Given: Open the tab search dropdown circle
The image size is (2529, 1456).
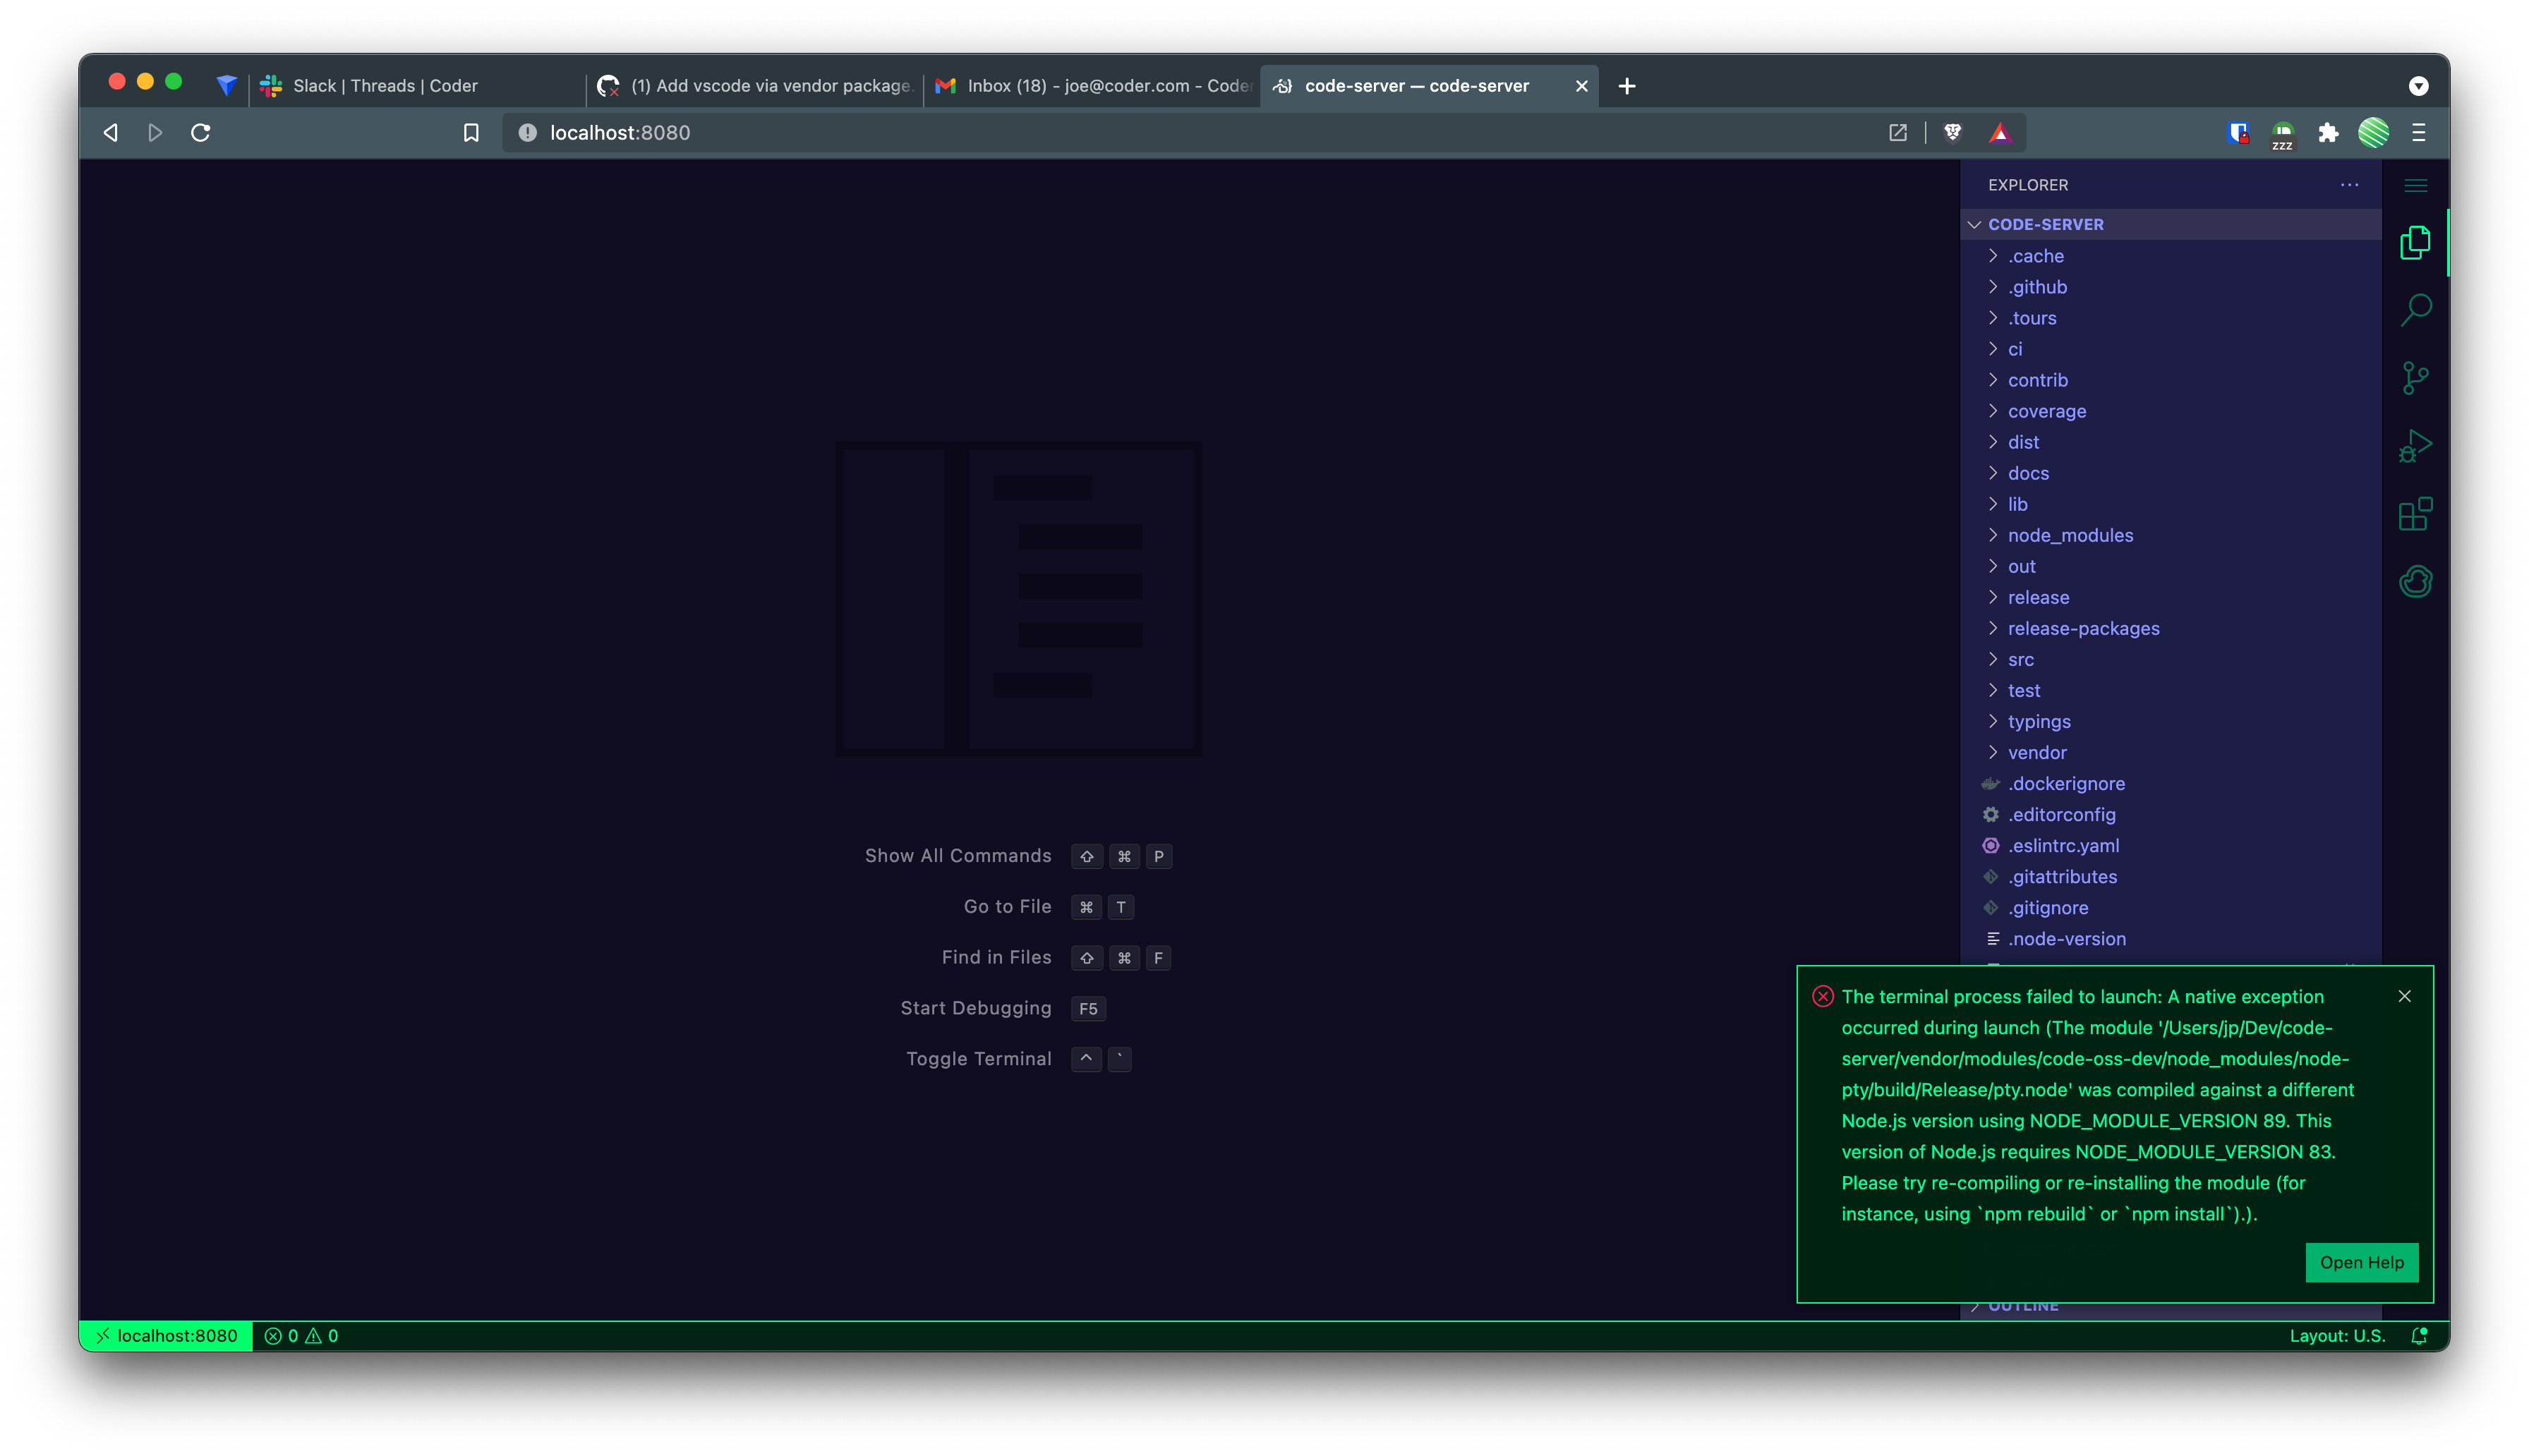Looking at the screenshot, I should tap(2418, 86).
